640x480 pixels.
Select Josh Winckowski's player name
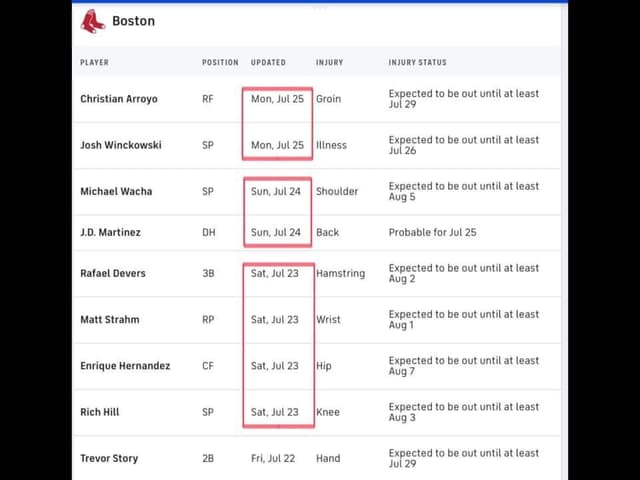click(x=121, y=145)
